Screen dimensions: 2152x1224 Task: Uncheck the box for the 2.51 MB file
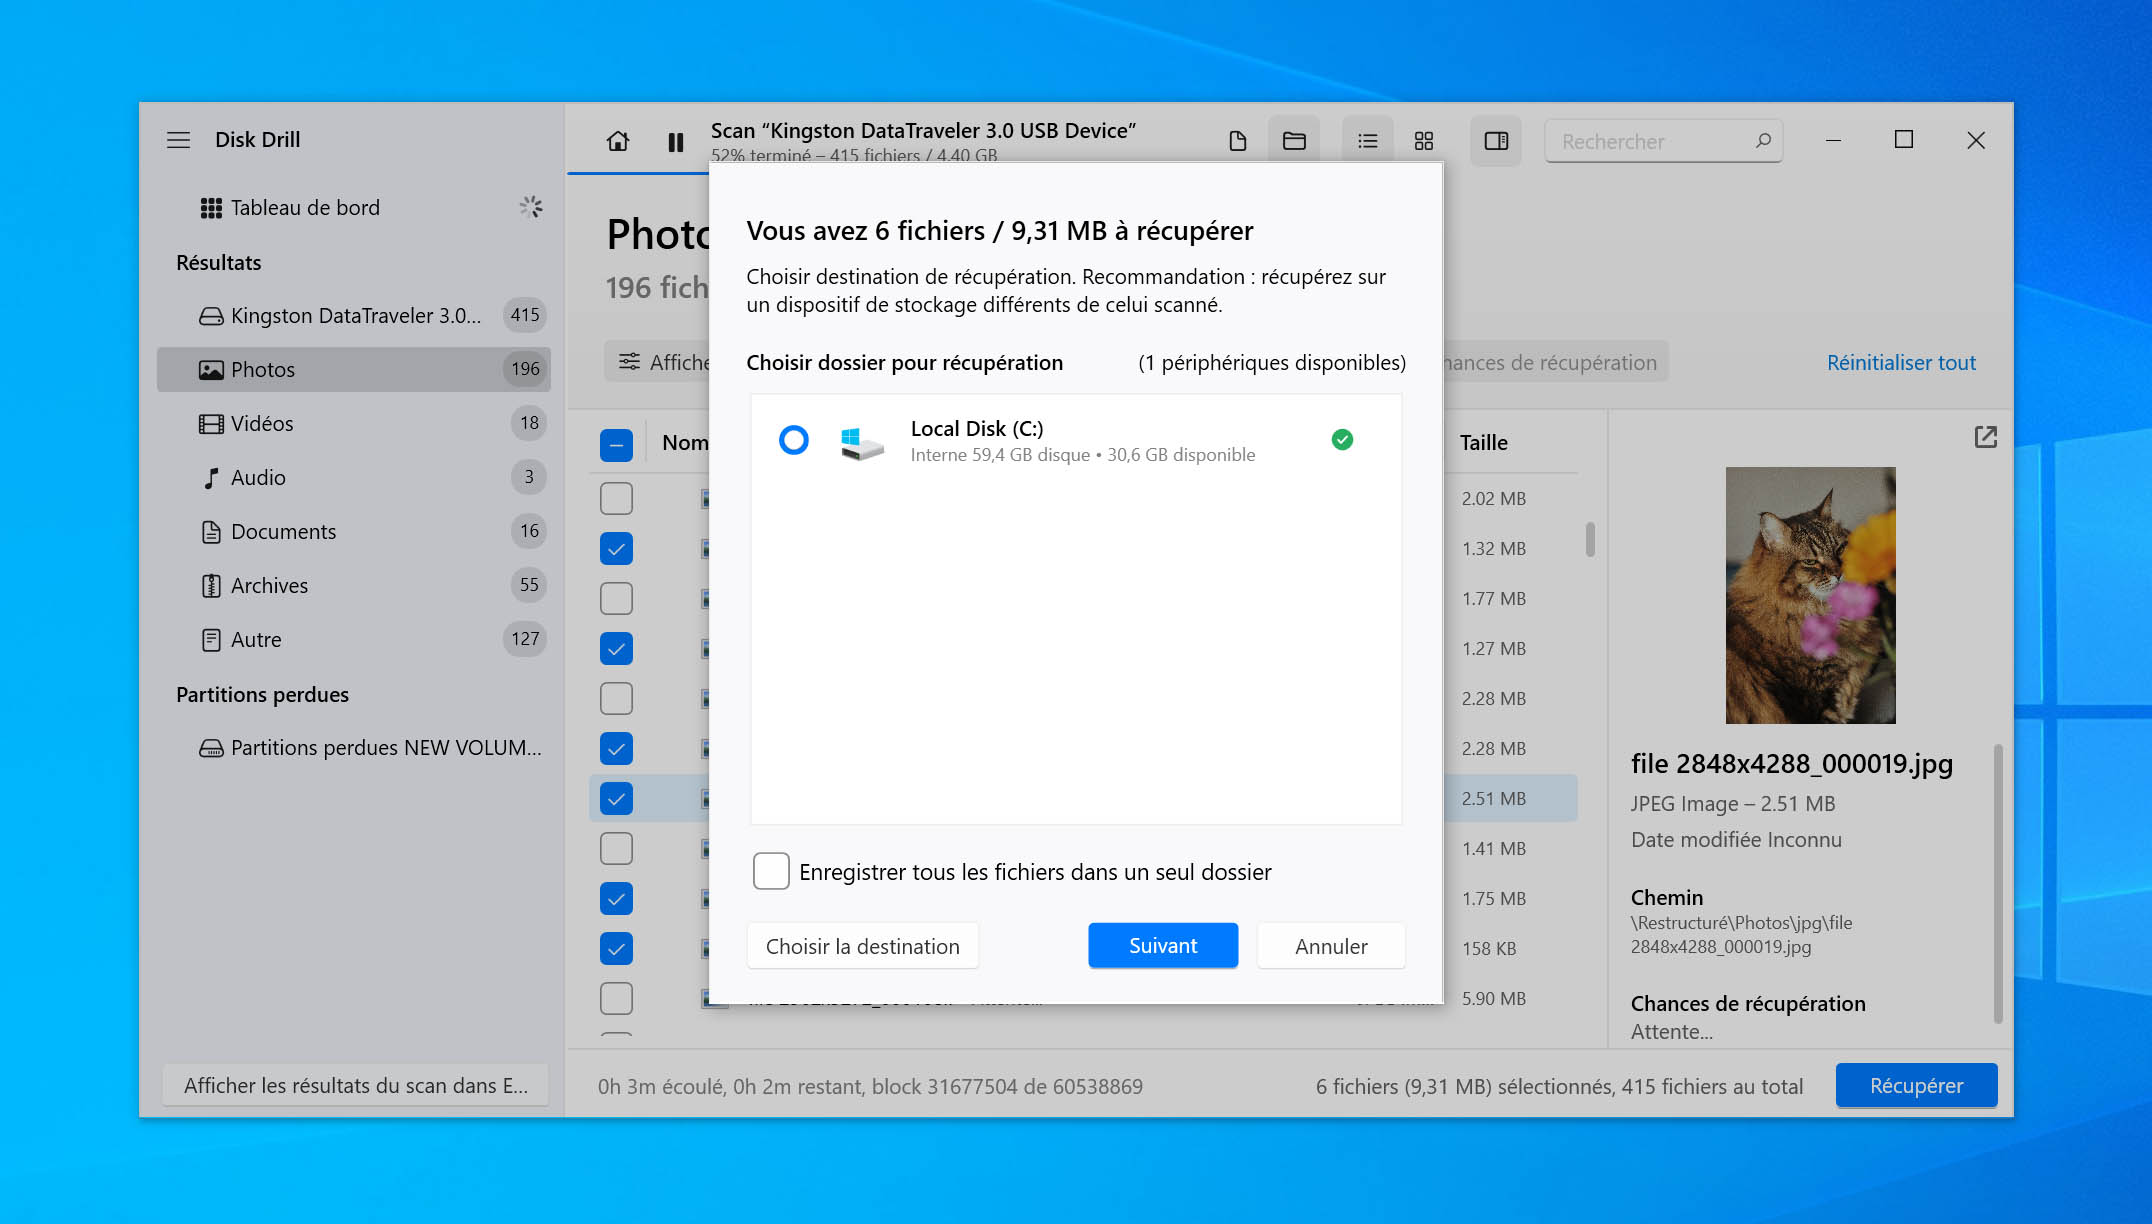[x=616, y=798]
